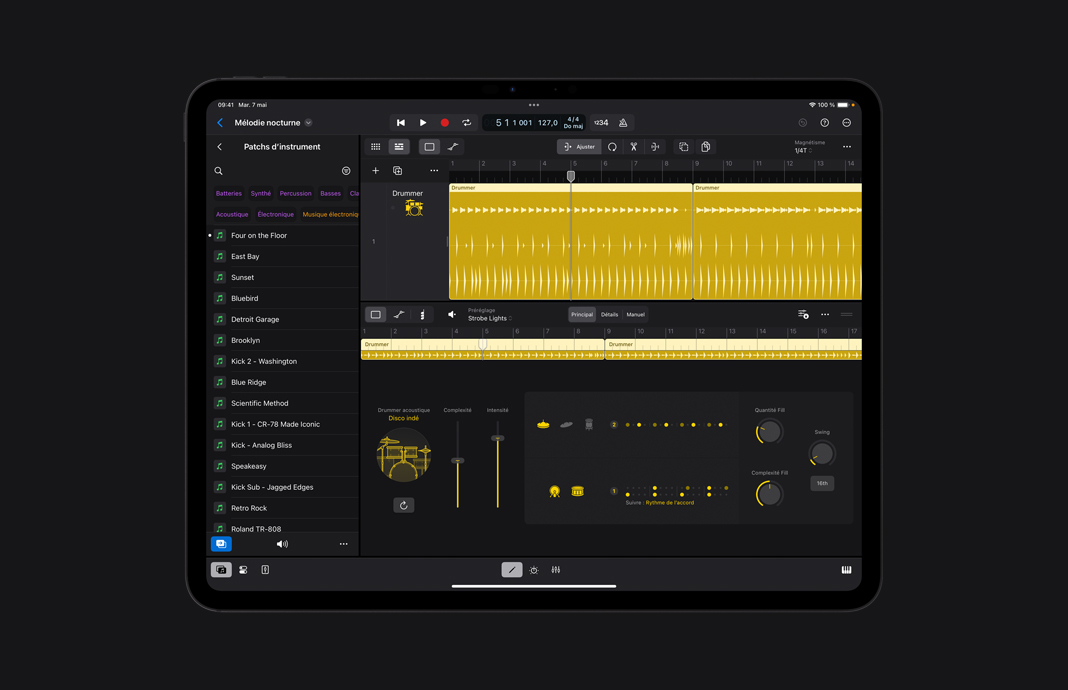Tap the metronome icon in the transport bar

[x=621, y=122]
